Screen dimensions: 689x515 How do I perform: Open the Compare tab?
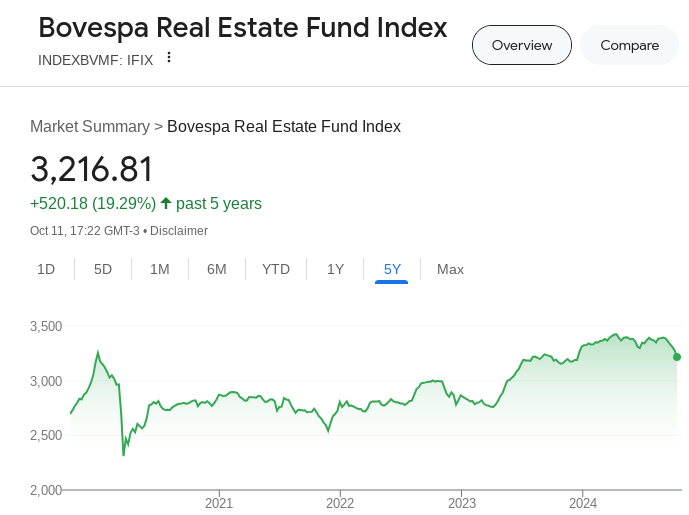click(x=629, y=45)
